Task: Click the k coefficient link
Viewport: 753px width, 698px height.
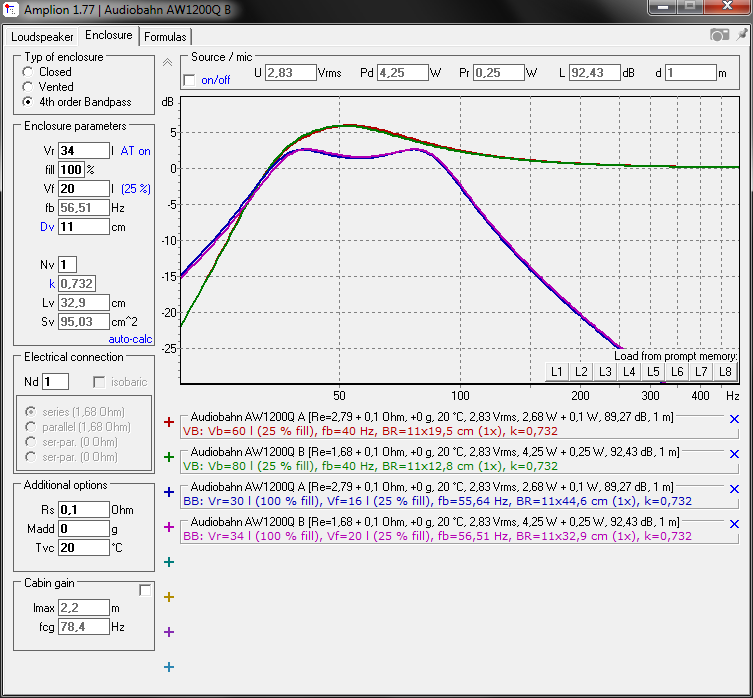Action: (x=52, y=284)
